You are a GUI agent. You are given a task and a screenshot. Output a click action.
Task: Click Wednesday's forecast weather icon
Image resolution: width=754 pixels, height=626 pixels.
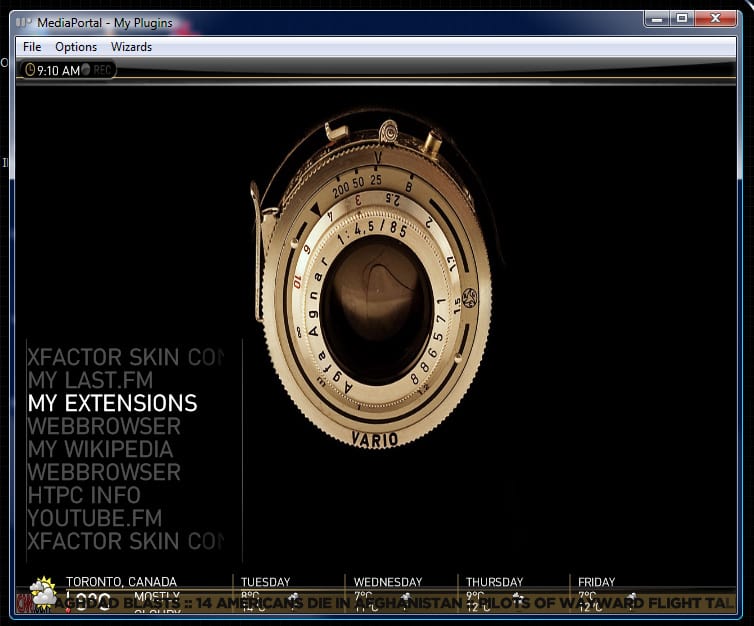tap(406, 597)
